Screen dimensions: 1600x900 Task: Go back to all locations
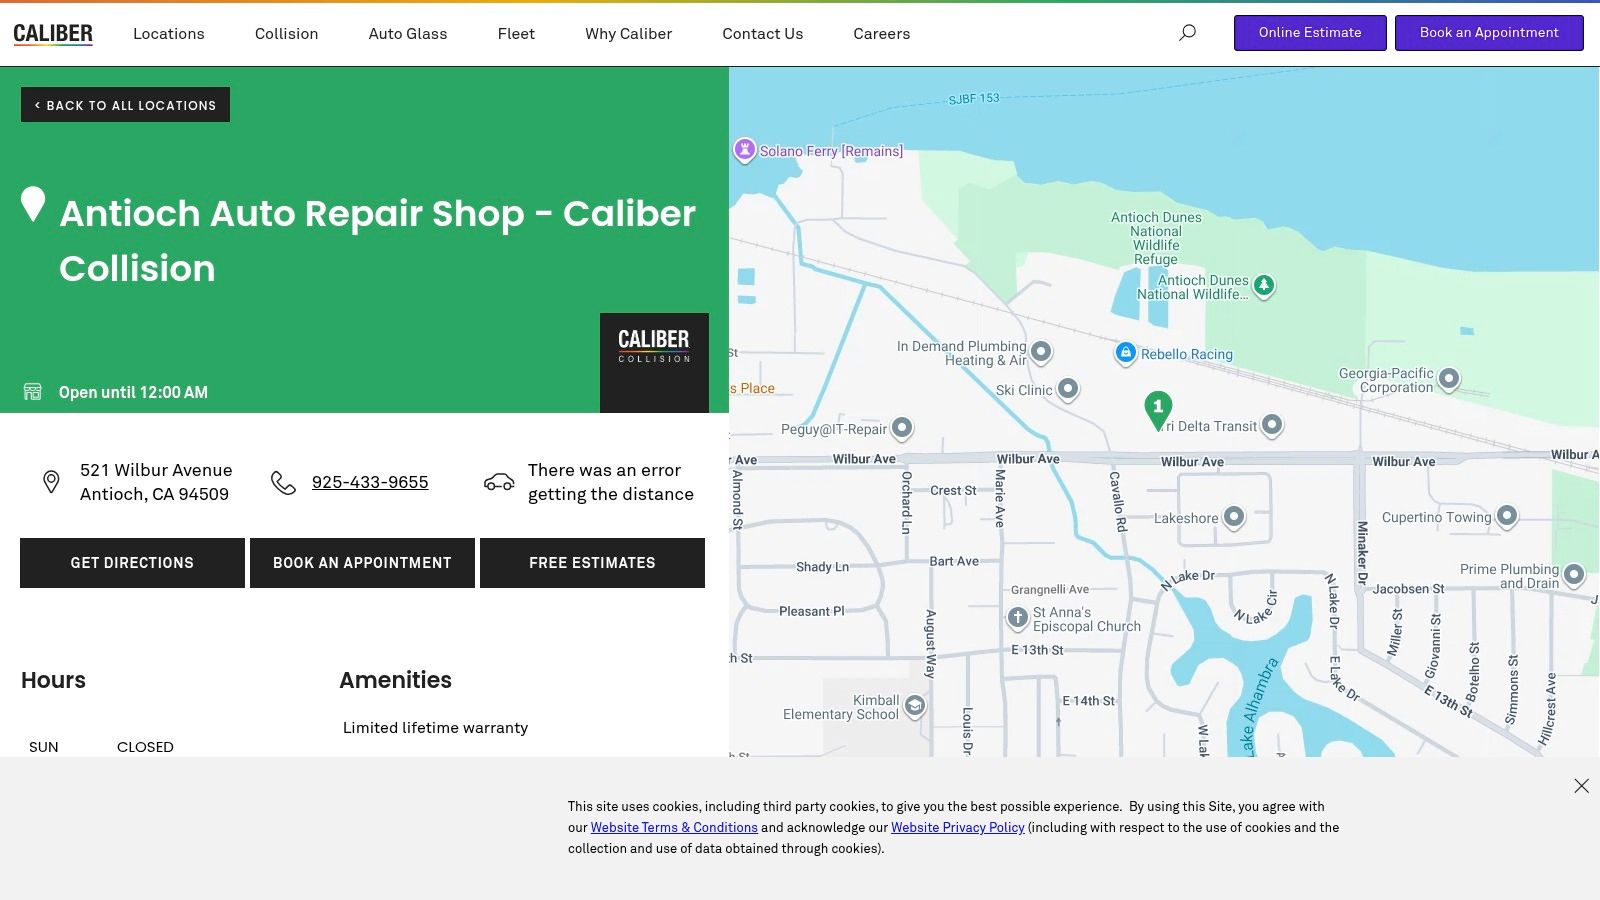[125, 105]
